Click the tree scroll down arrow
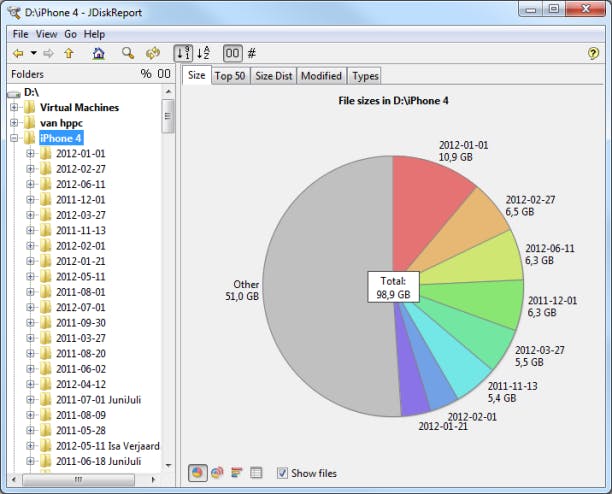This screenshot has width=612, height=494. pyautogui.click(x=168, y=465)
